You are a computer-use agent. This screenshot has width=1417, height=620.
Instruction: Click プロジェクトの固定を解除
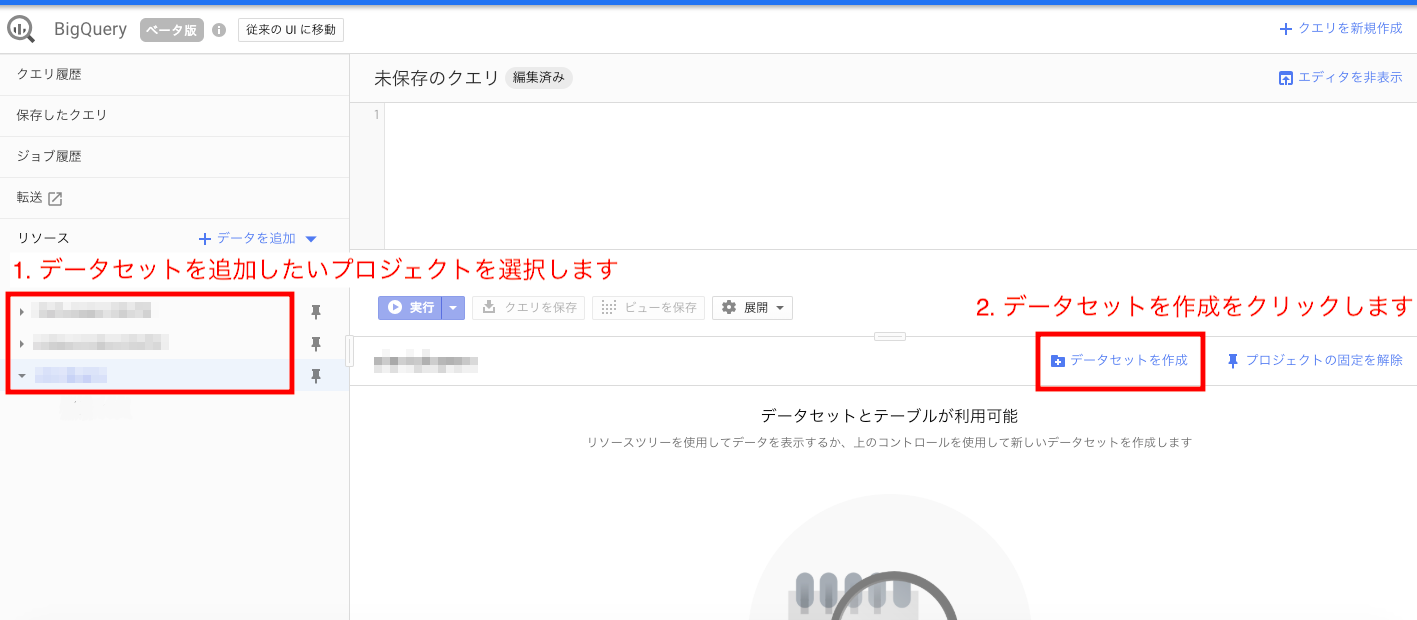(1315, 360)
